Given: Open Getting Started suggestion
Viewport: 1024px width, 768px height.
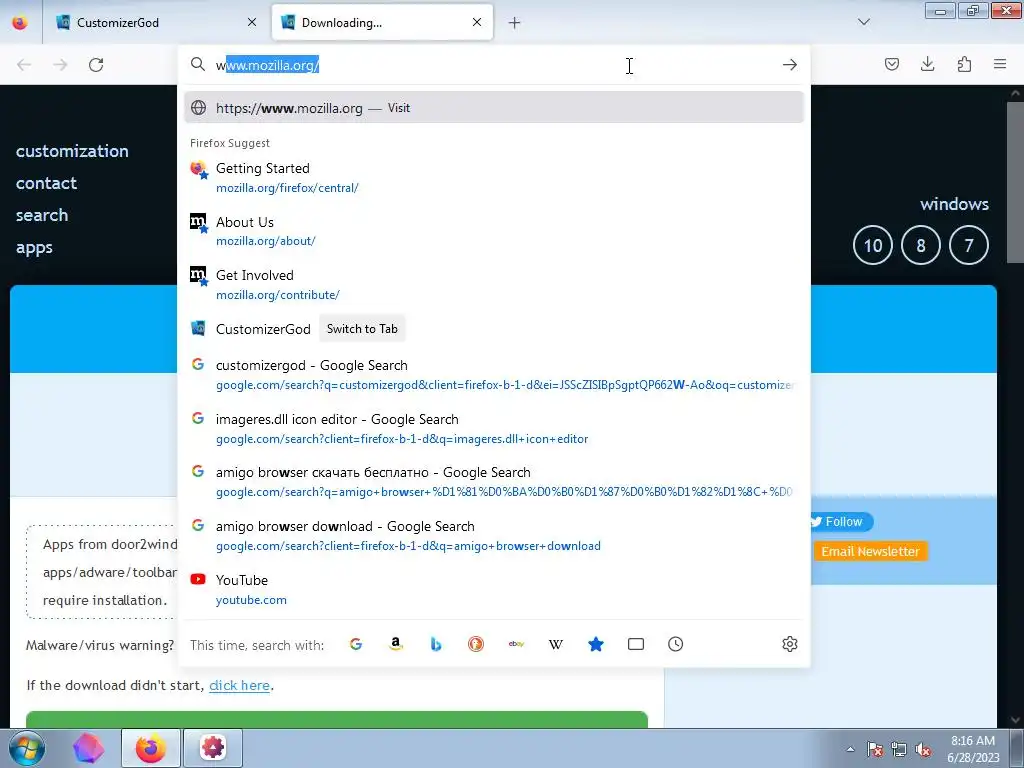Looking at the screenshot, I should (494, 178).
